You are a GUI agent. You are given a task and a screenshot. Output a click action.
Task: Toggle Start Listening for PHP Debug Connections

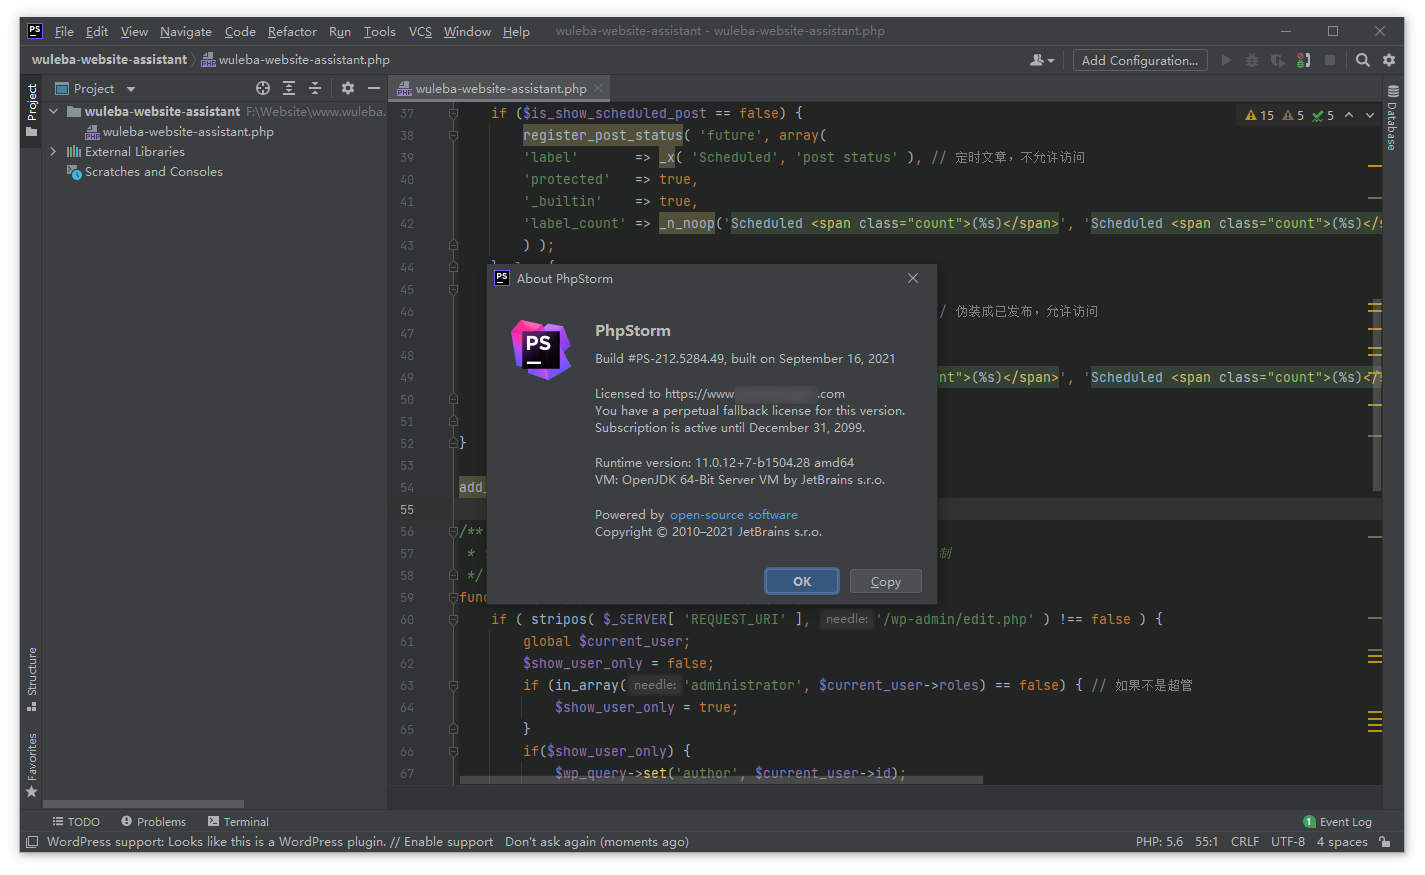click(x=1304, y=60)
